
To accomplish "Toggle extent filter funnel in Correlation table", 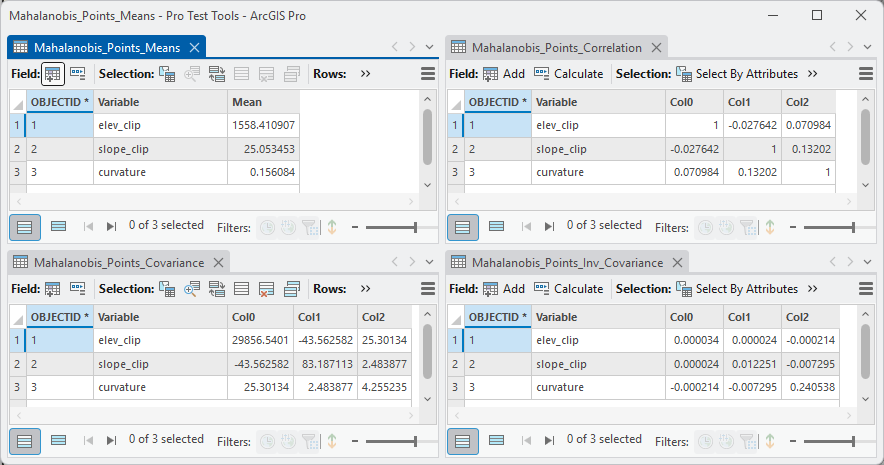I will [748, 227].
